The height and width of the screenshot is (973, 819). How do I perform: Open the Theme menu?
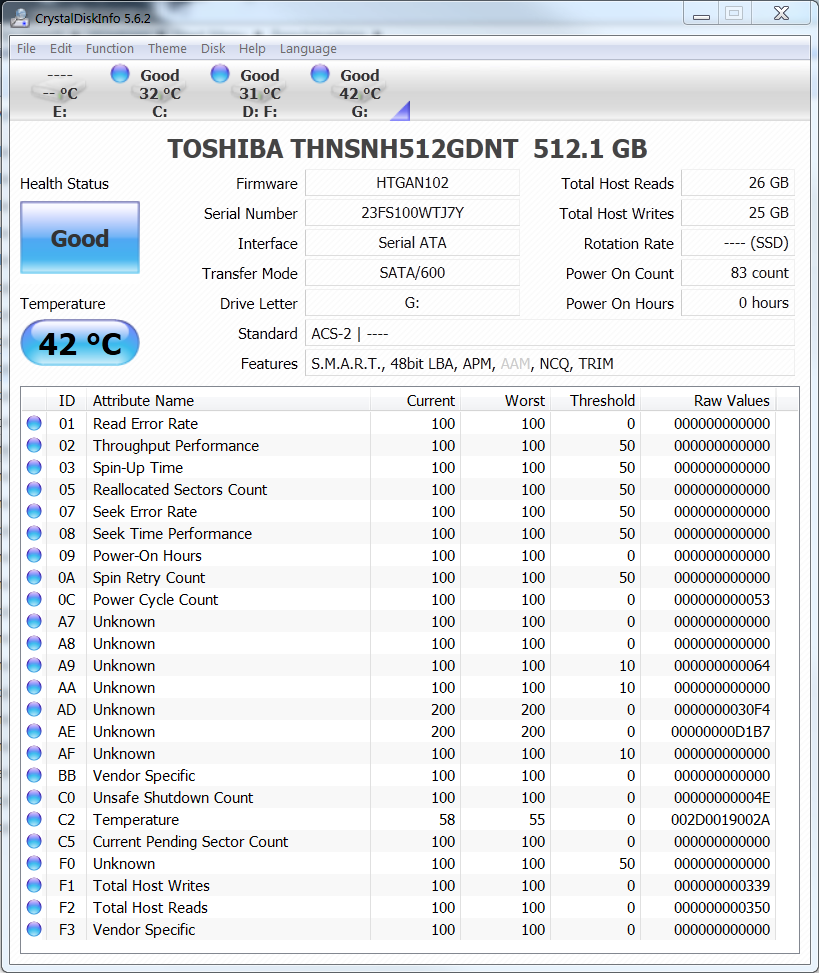(x=167, y=49)
